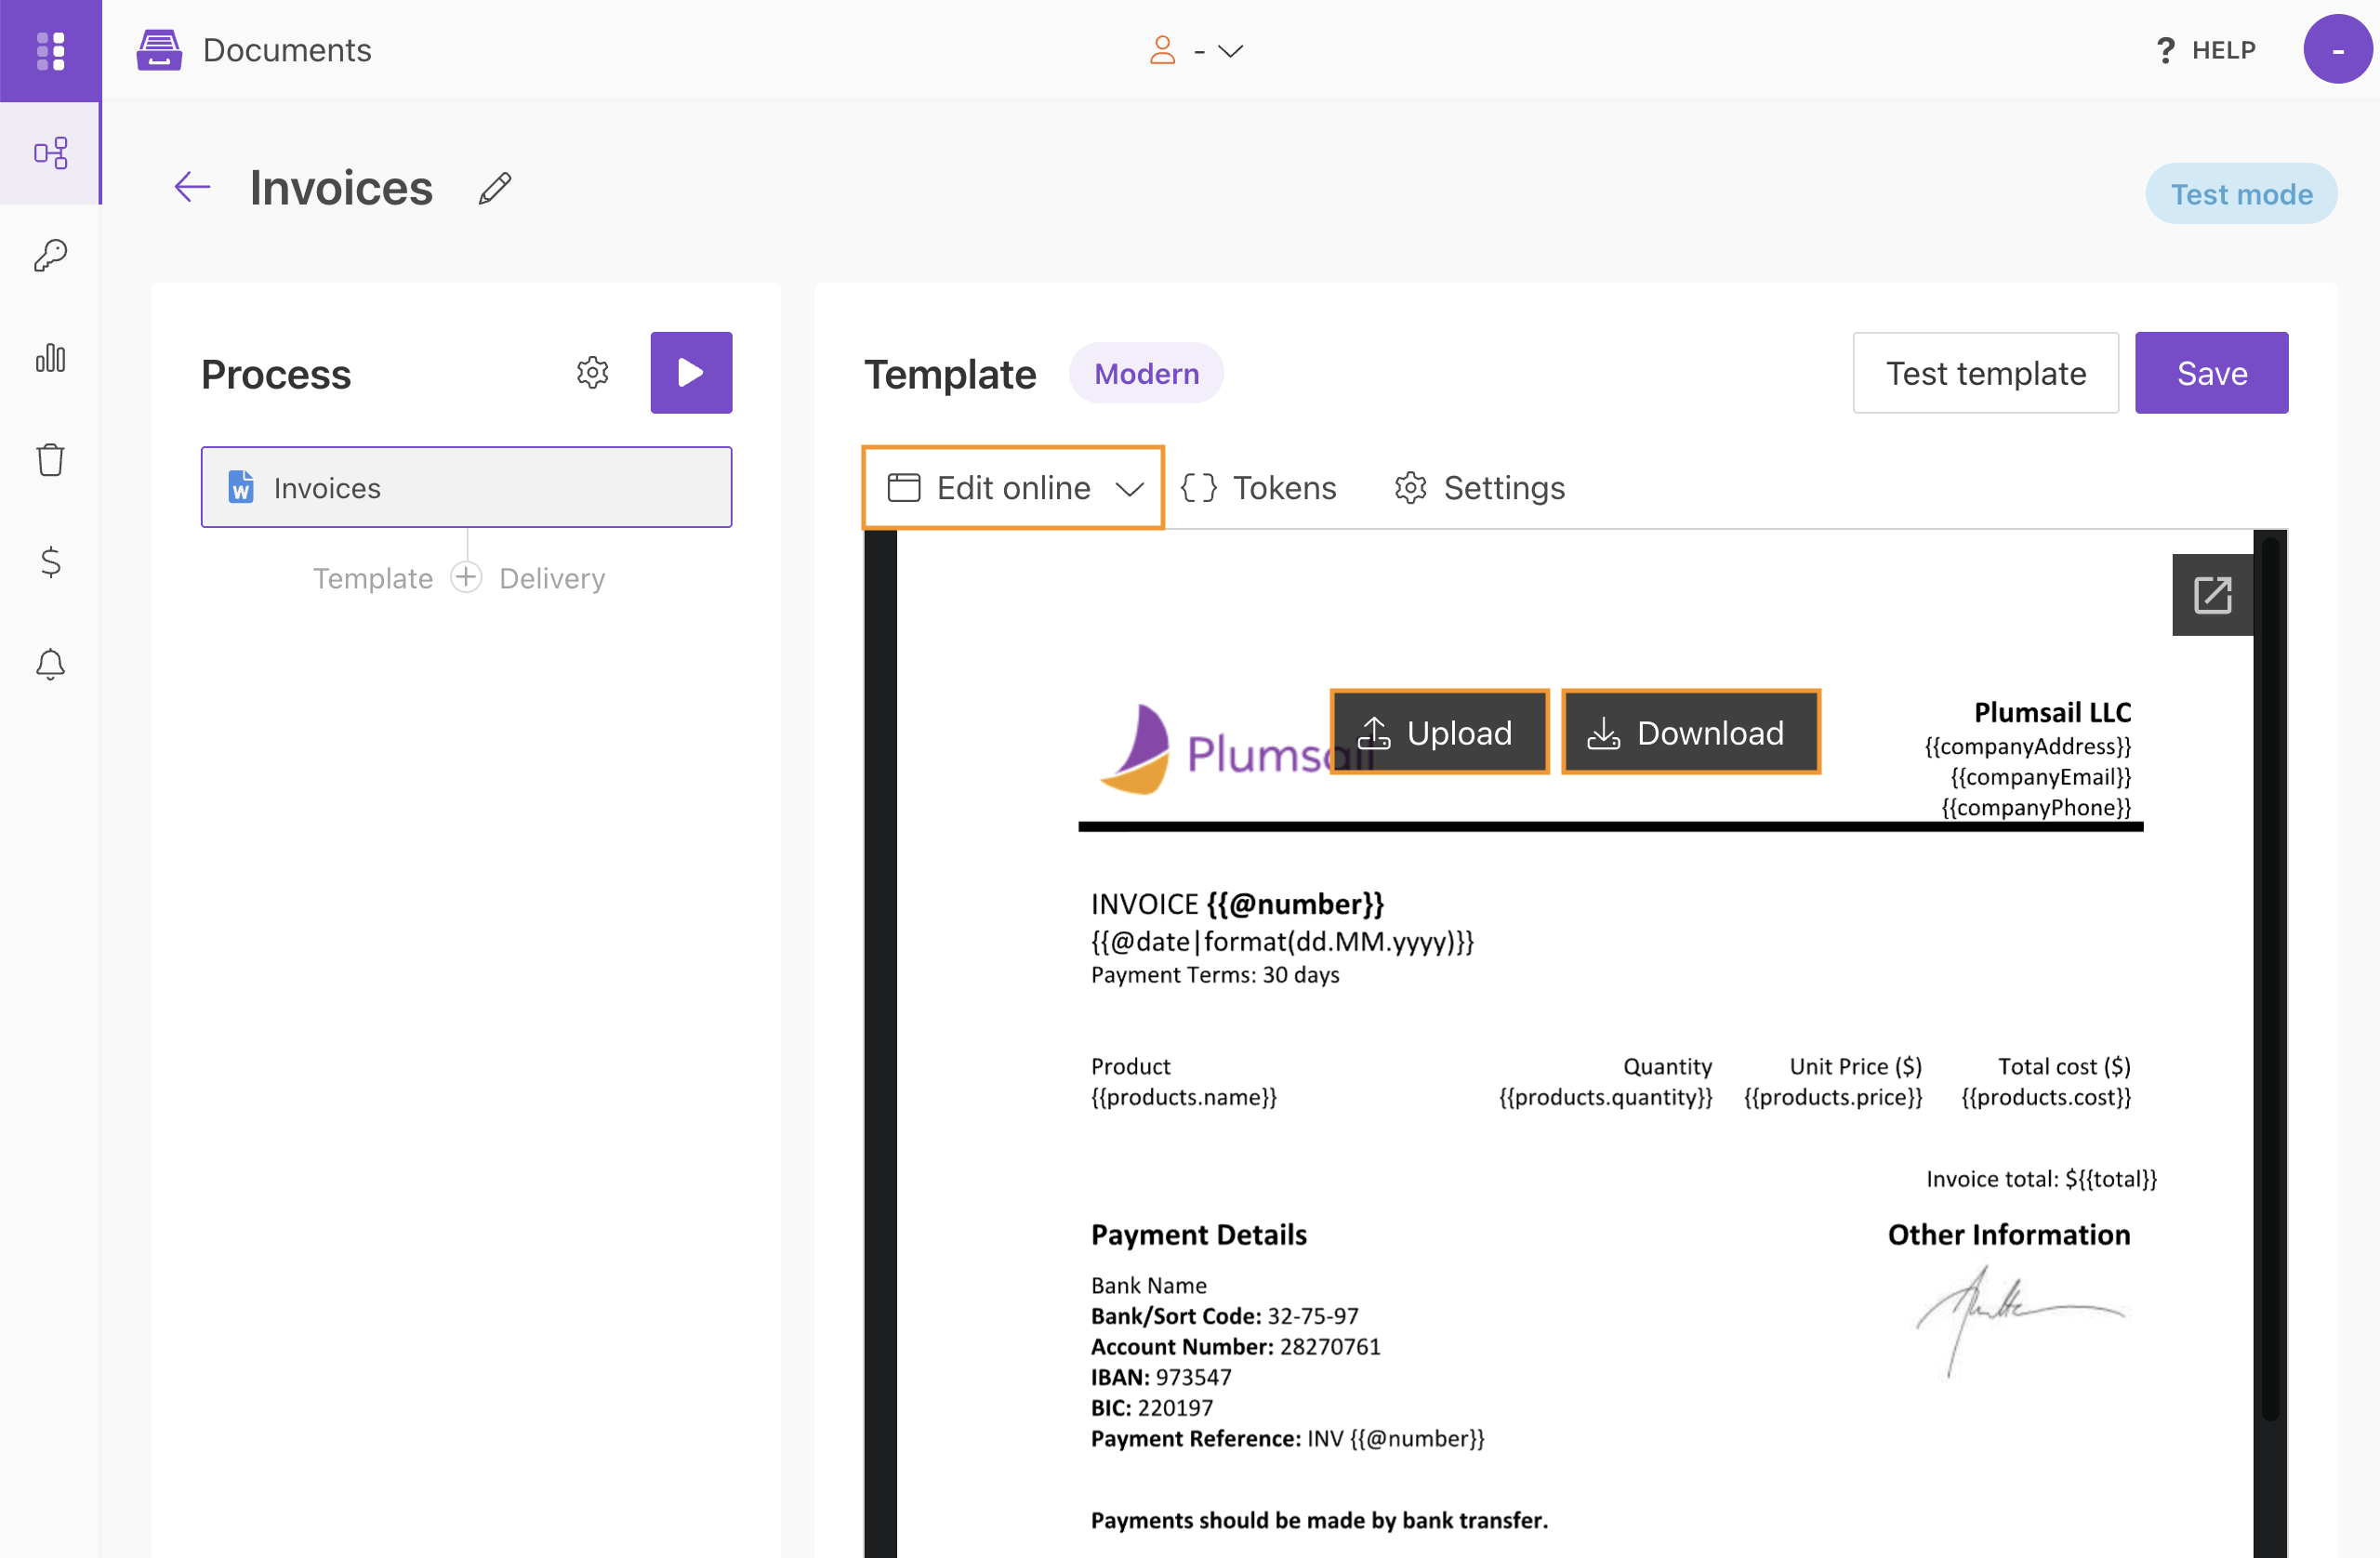Open the reports bar-chart sidebar icon
This screenshot has width=2380, height=1558.
point(50,358)
